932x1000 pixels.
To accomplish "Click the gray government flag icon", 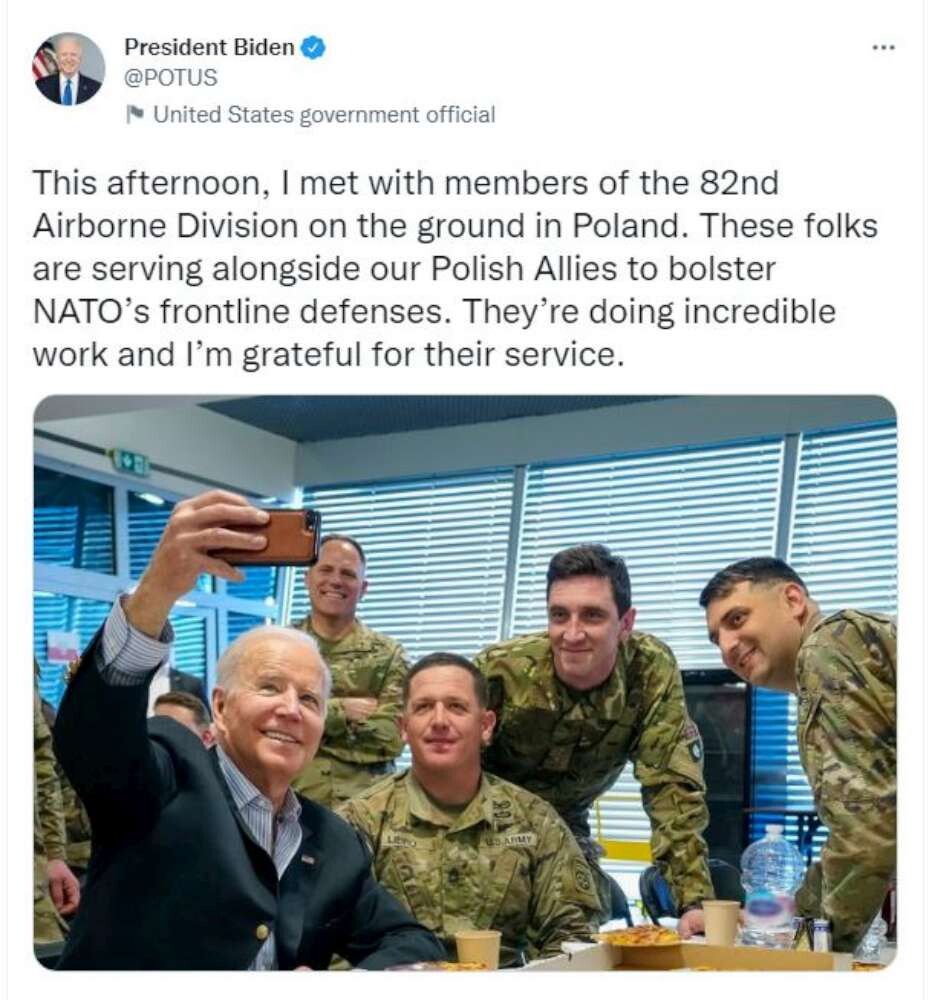I will coord(135,114).
